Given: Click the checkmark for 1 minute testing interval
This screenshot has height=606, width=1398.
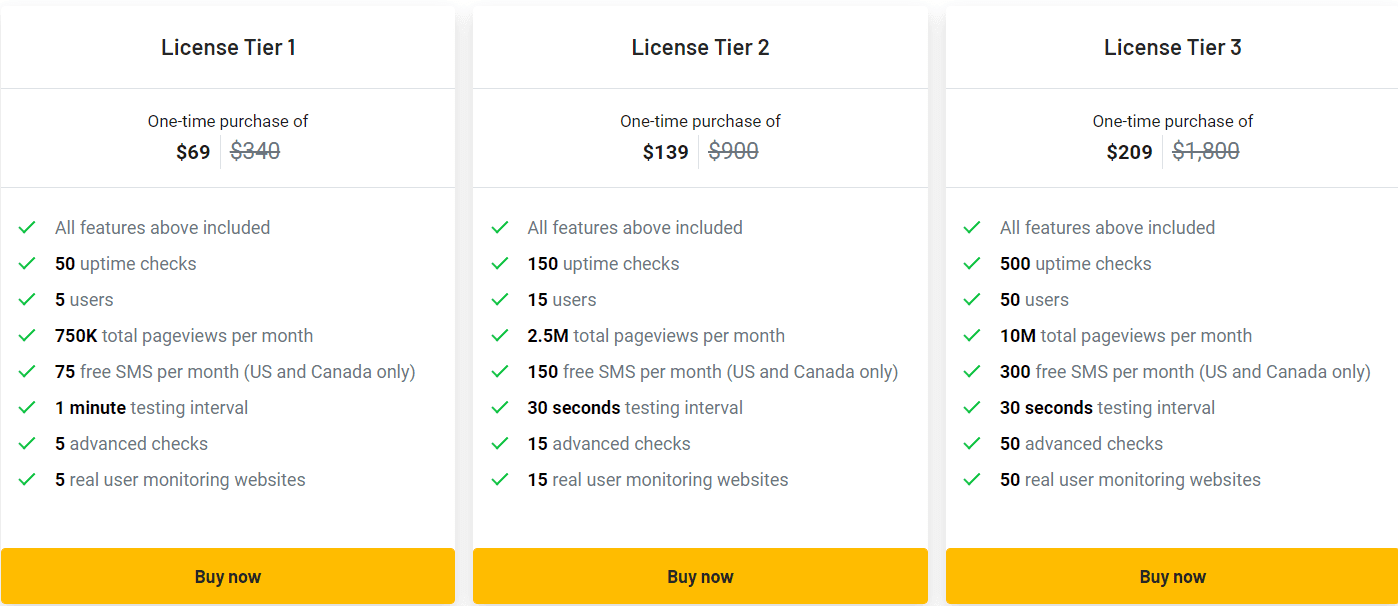Looking at the screenshot, I should click(27, 407).
